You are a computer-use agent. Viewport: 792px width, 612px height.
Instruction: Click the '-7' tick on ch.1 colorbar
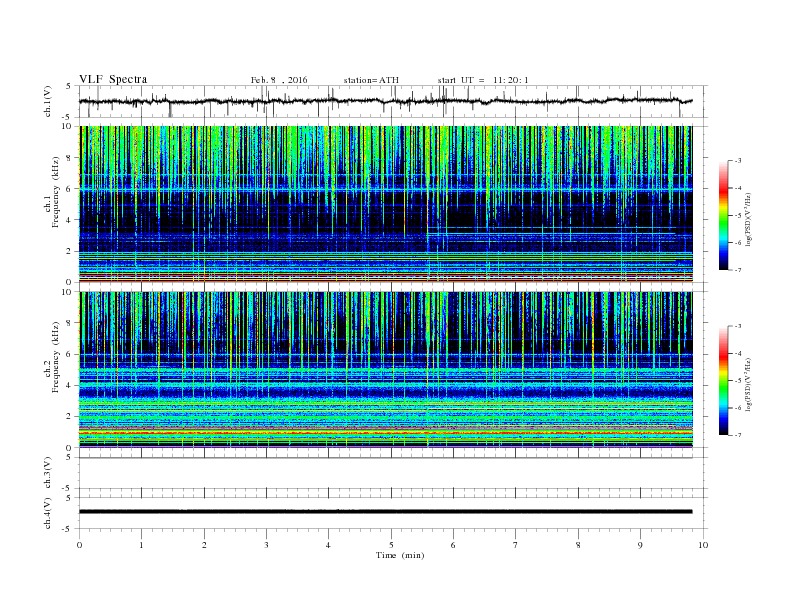click(x=738, y=270)
